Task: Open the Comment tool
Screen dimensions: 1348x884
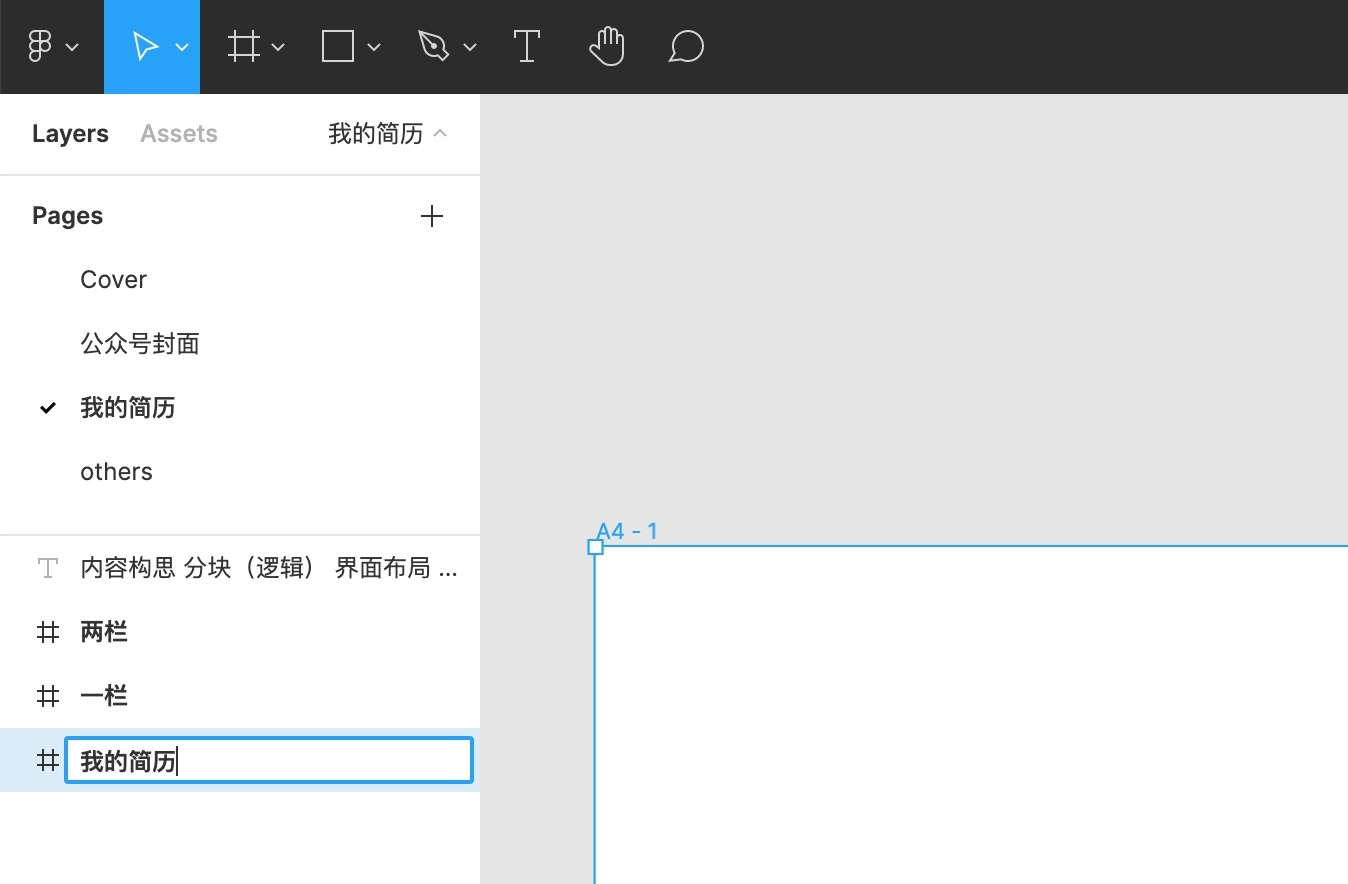Action: tap(686, 46)
